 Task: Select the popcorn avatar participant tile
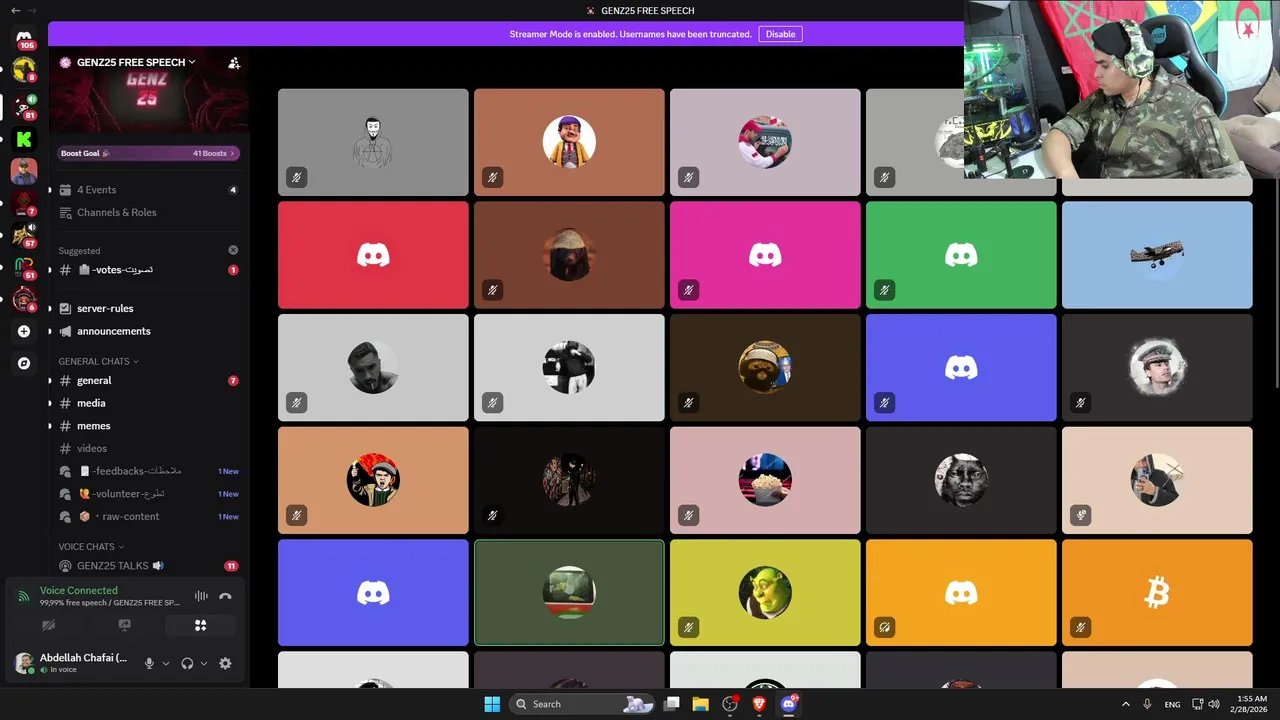point(765,480)
